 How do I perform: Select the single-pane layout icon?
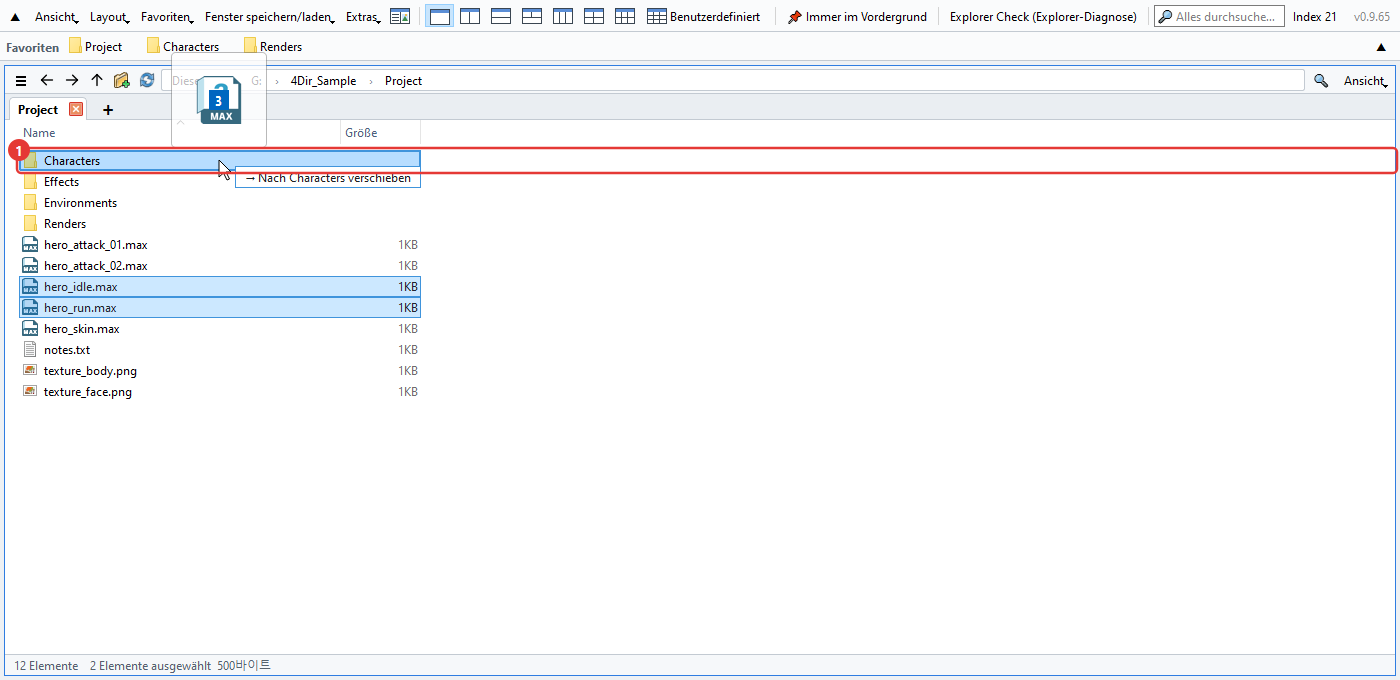tap(439, 16)
